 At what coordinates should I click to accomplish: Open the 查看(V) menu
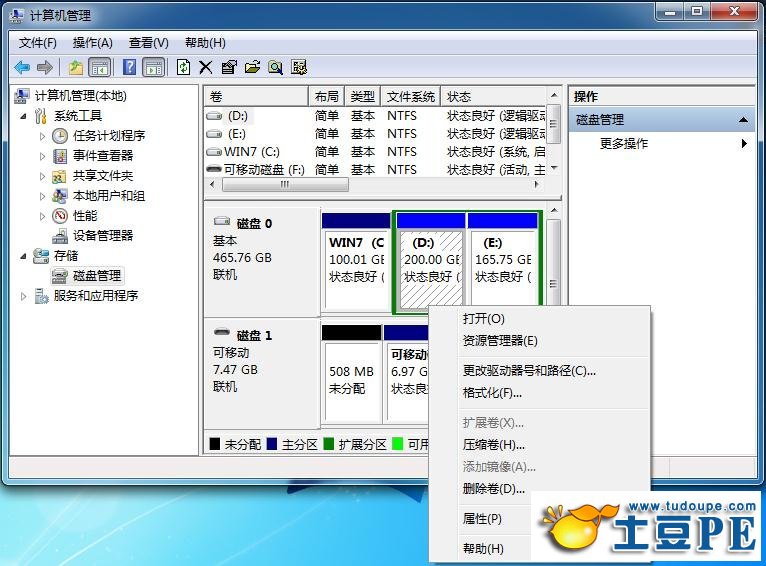coord(149,43)
